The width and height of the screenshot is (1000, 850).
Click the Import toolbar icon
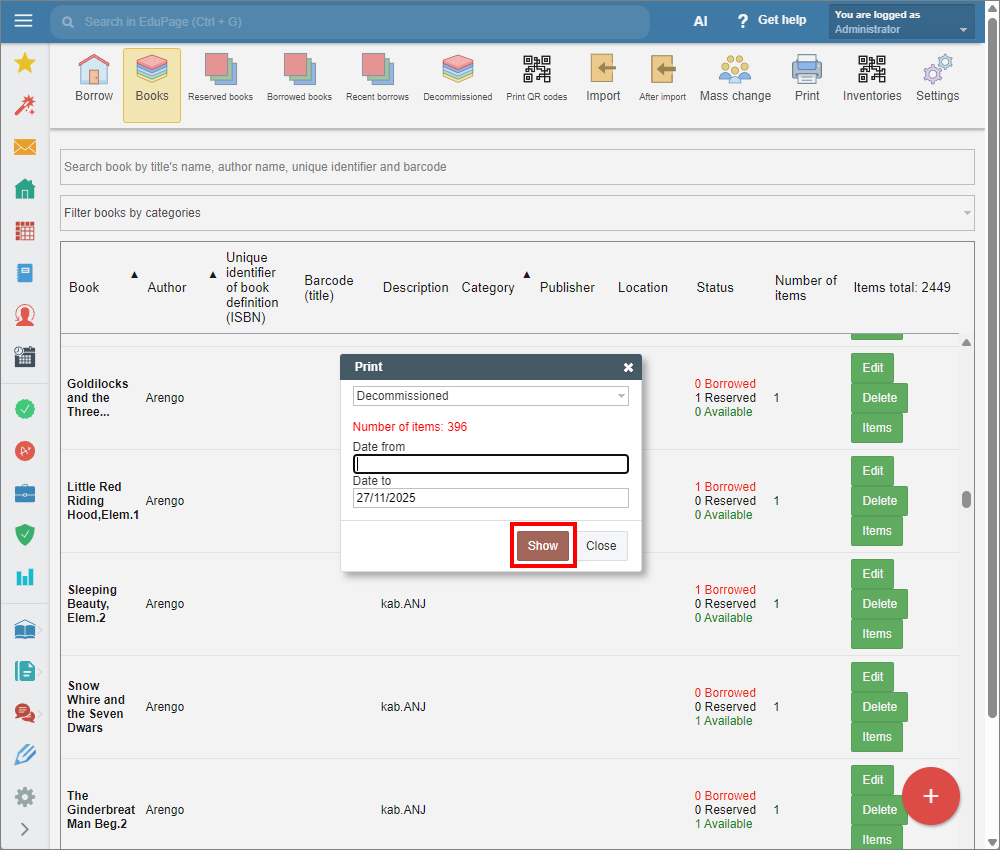pyautogui.click(x=603, y=78)
